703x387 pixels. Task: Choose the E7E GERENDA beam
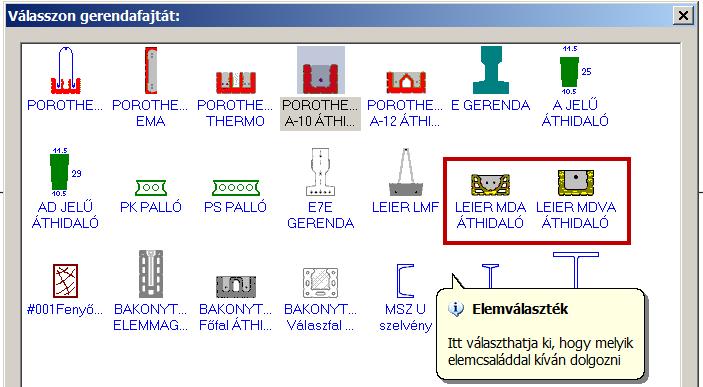pyautogui.click(x=321, y=189)
